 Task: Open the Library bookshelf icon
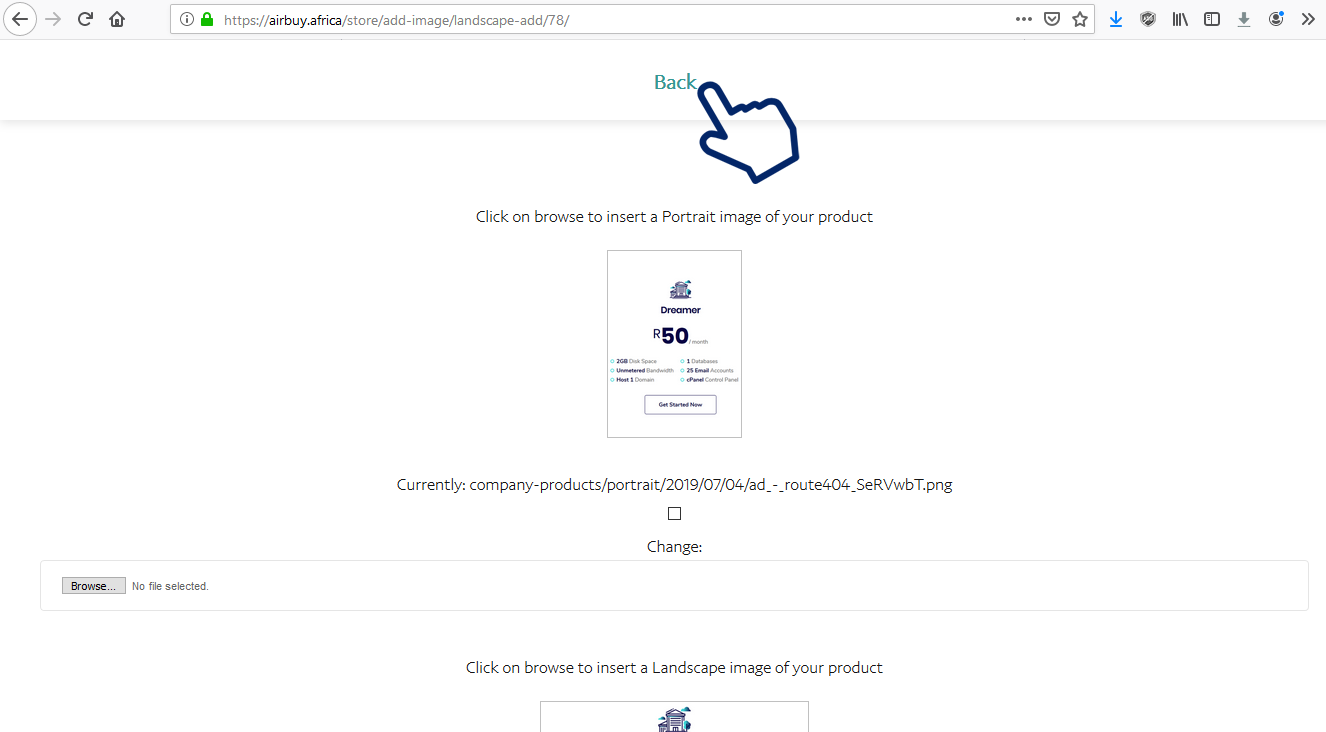tap(1180, 19)
